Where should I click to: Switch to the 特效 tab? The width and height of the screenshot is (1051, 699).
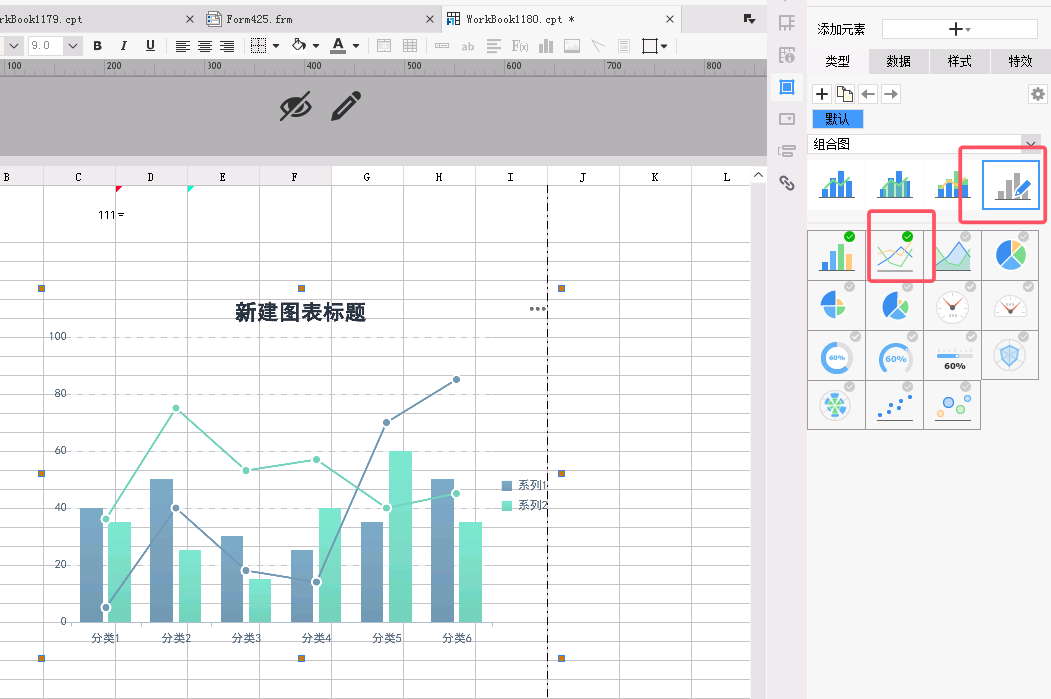1020,61
